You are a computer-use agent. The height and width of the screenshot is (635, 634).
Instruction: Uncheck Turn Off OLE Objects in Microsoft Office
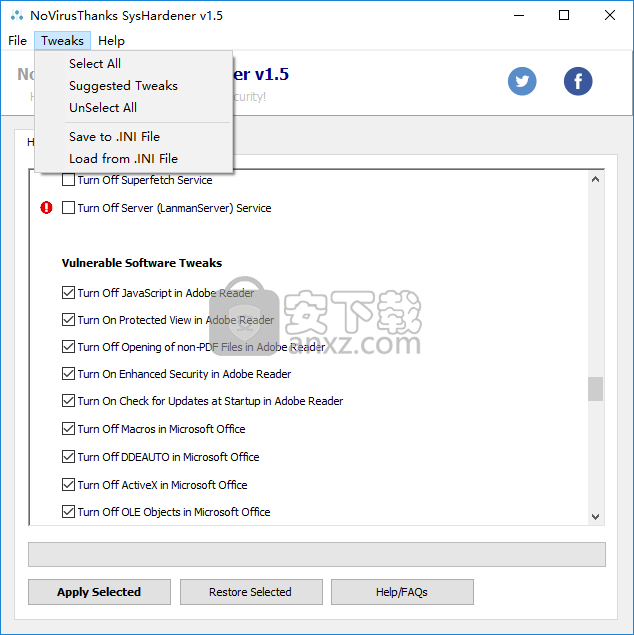(68, 511)
